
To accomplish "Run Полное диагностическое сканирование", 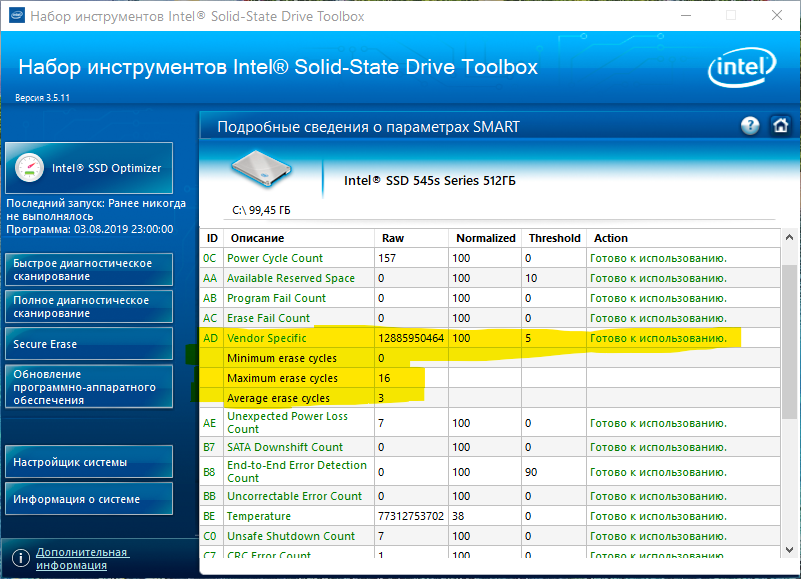I will coord(89,307).
